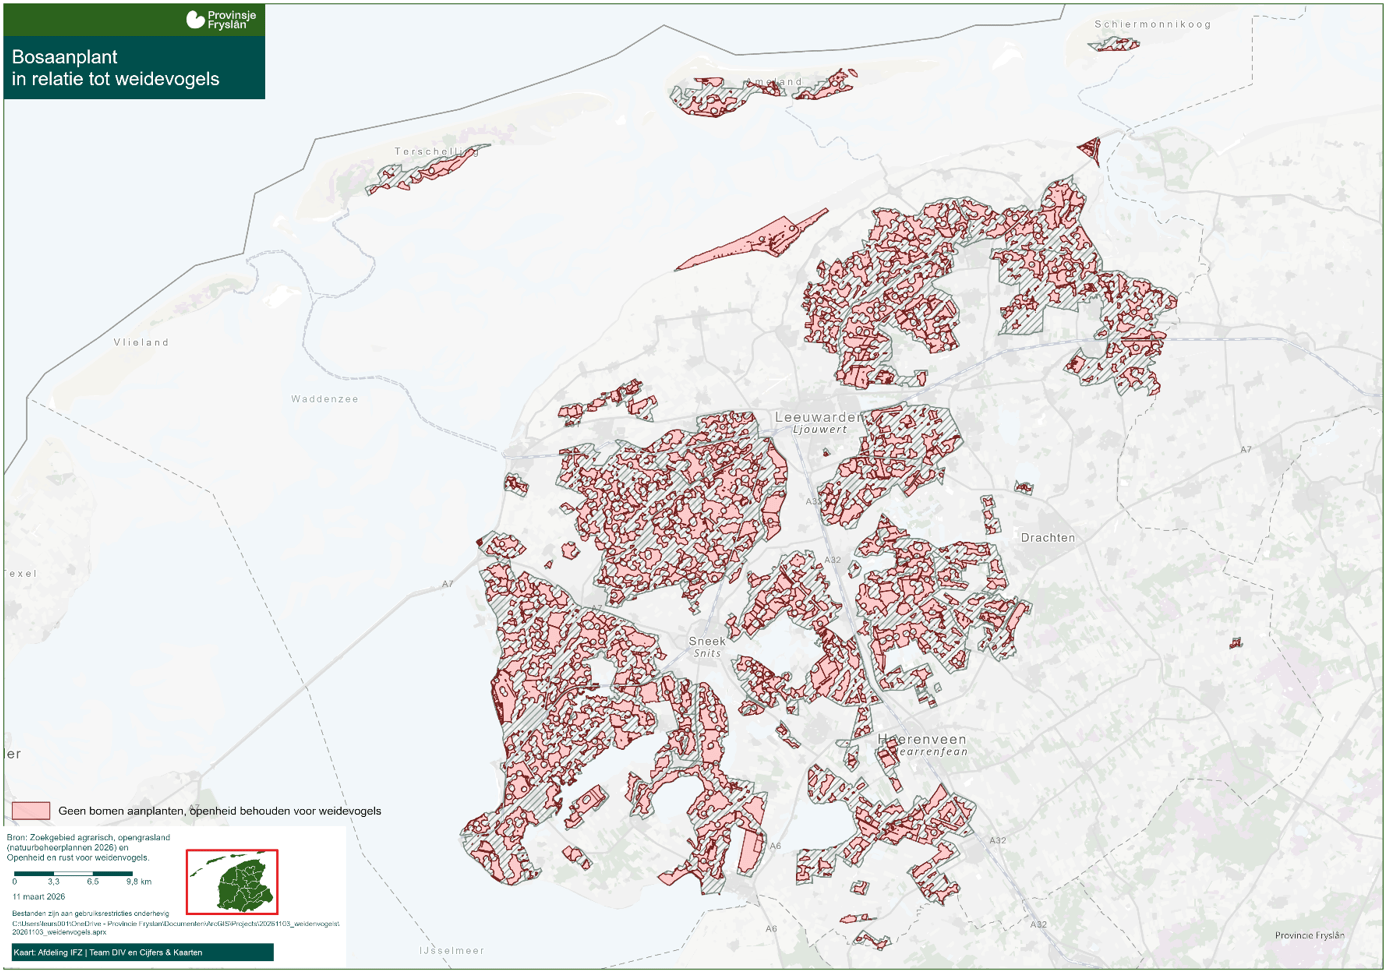
Task: Click the Fryslân overview inset map
Action: pos(232,882)
